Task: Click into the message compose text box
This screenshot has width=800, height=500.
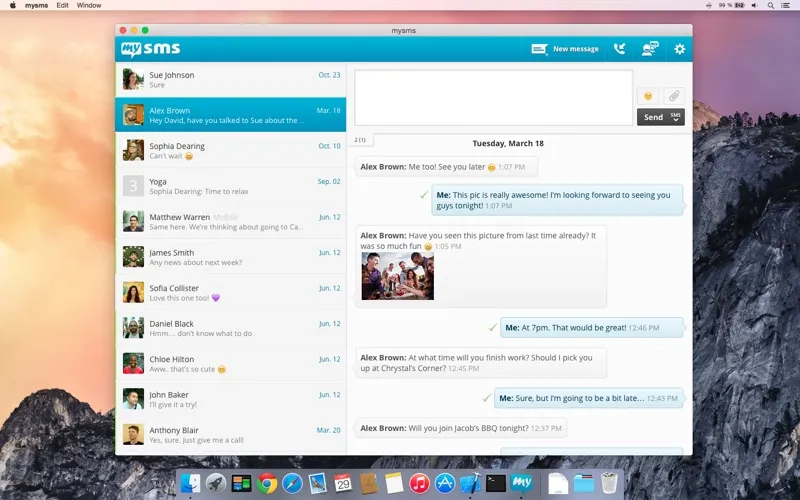Action: click(493, 98)
